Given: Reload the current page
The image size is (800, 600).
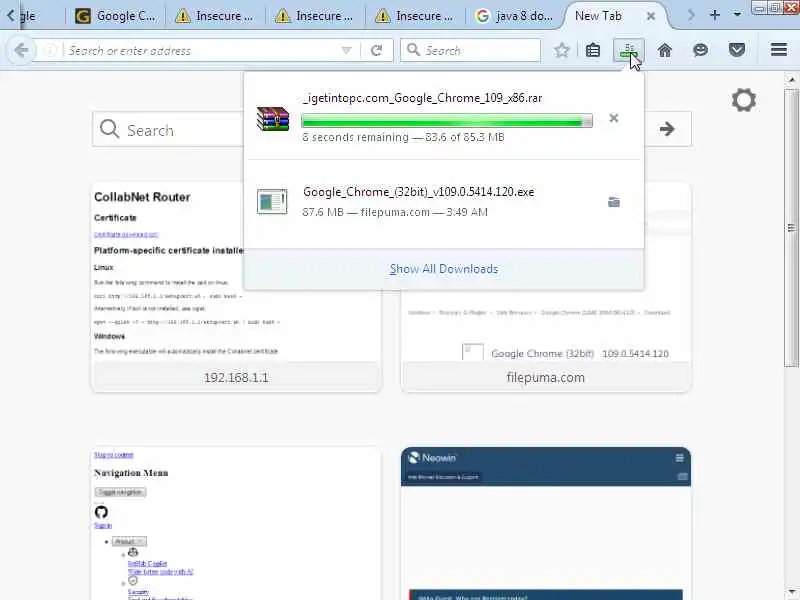Looking at the screenshot, I should [377, 50].
